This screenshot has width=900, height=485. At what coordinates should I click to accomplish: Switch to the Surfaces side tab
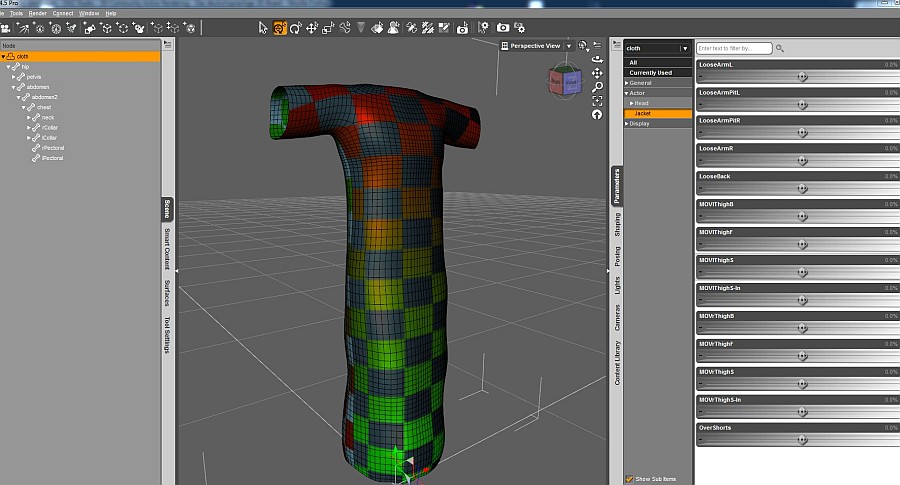167,293
